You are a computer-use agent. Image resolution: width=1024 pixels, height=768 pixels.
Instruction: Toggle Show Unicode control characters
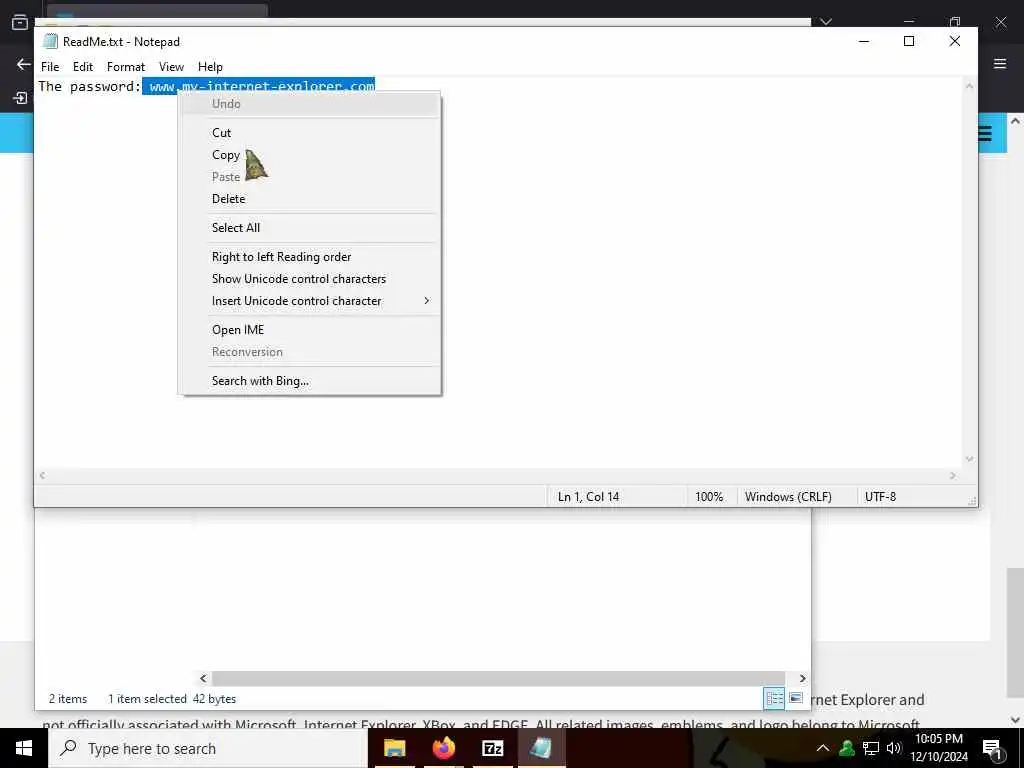coord(298,279)
